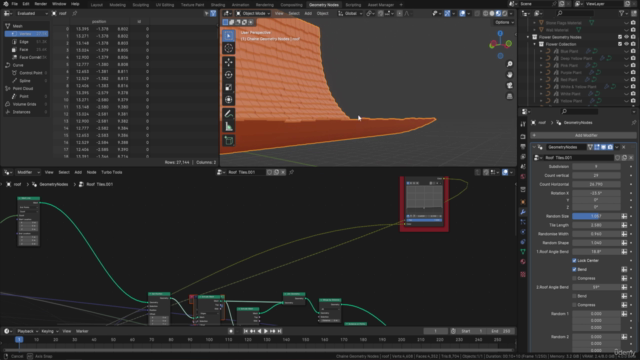
Task: Pick the Annotate tool
Action: tap(229, 114)
